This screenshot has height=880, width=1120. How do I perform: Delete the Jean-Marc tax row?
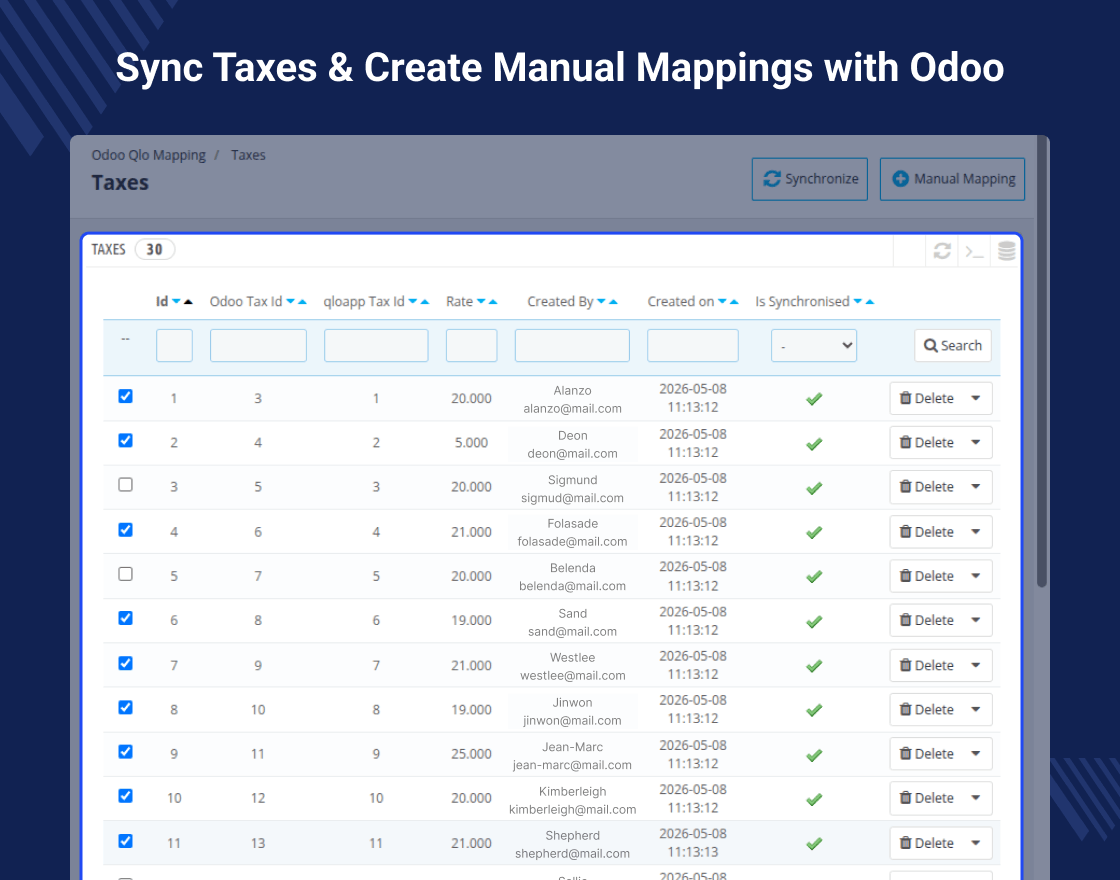[926, 754]
